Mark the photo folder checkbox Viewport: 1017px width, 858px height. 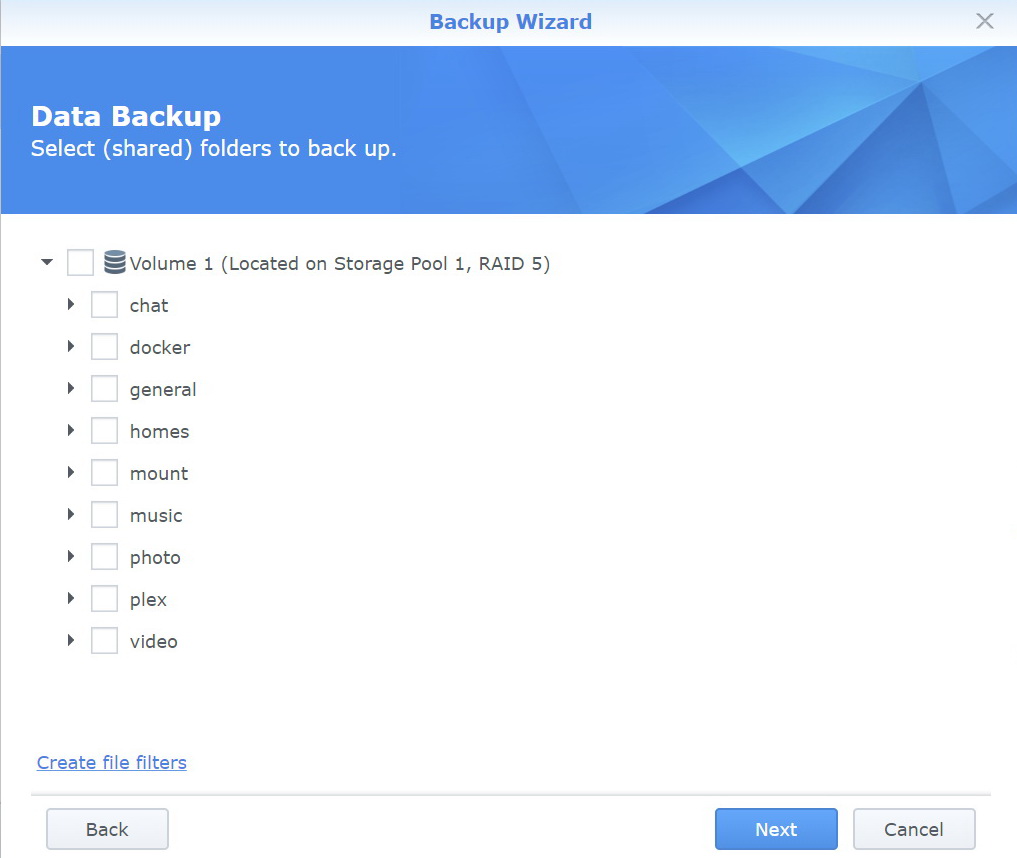104,557
